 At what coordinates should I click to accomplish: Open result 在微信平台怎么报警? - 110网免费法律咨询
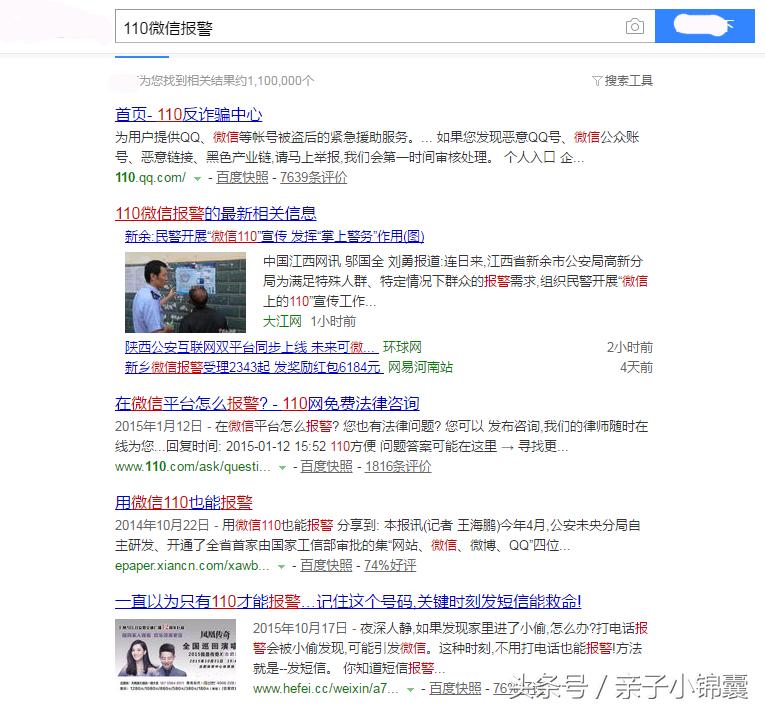click(x=267, y=404)
